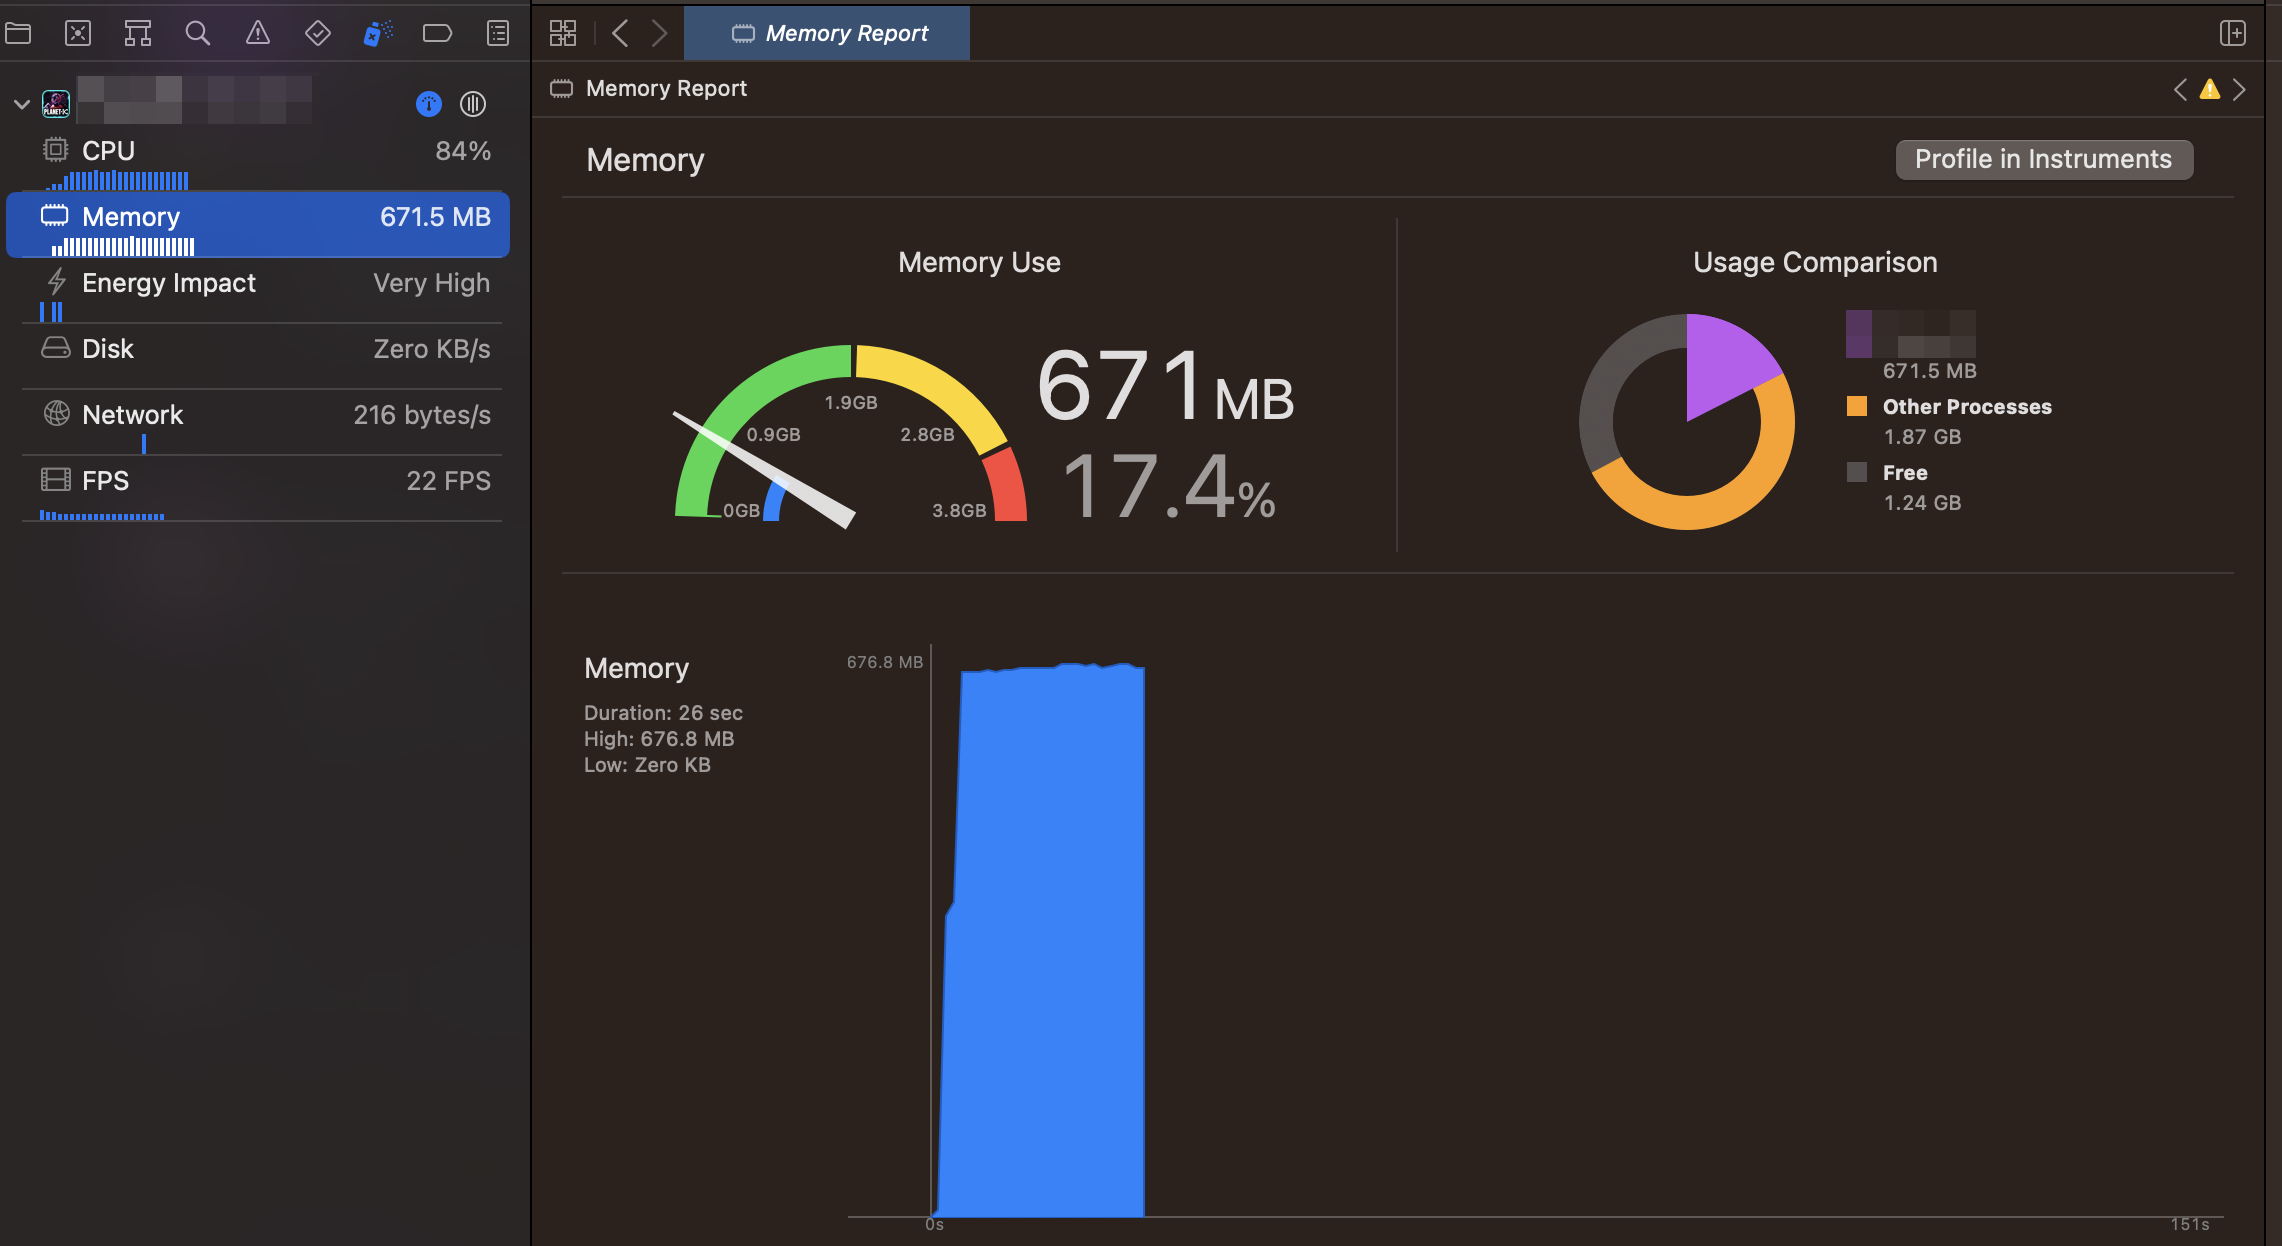This screenshot has width=2282, height=1246.
Task: Click Profile in Instruments button
Action: 2043,159
